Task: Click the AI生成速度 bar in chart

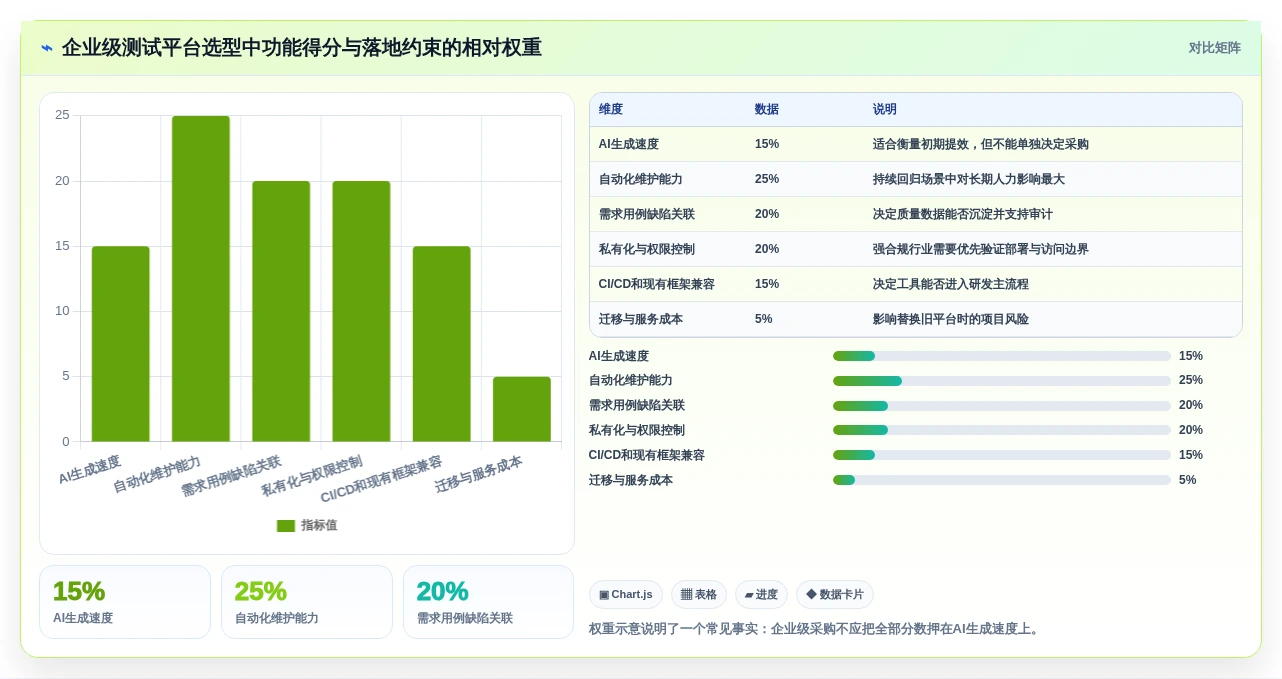Action: pos(120,344)
